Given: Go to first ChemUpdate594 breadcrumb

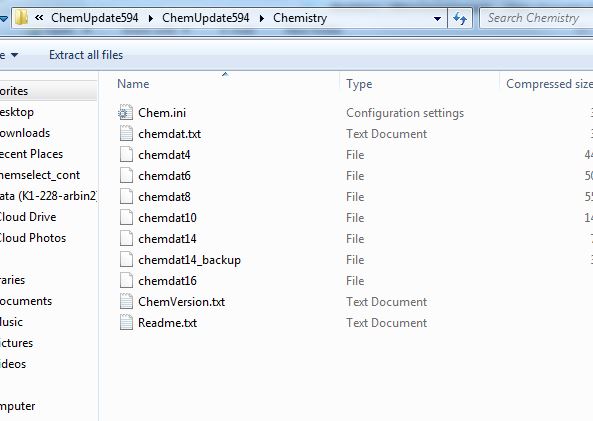Looking at the screenshot, I should pyautogui.click(x=95, y=18).
